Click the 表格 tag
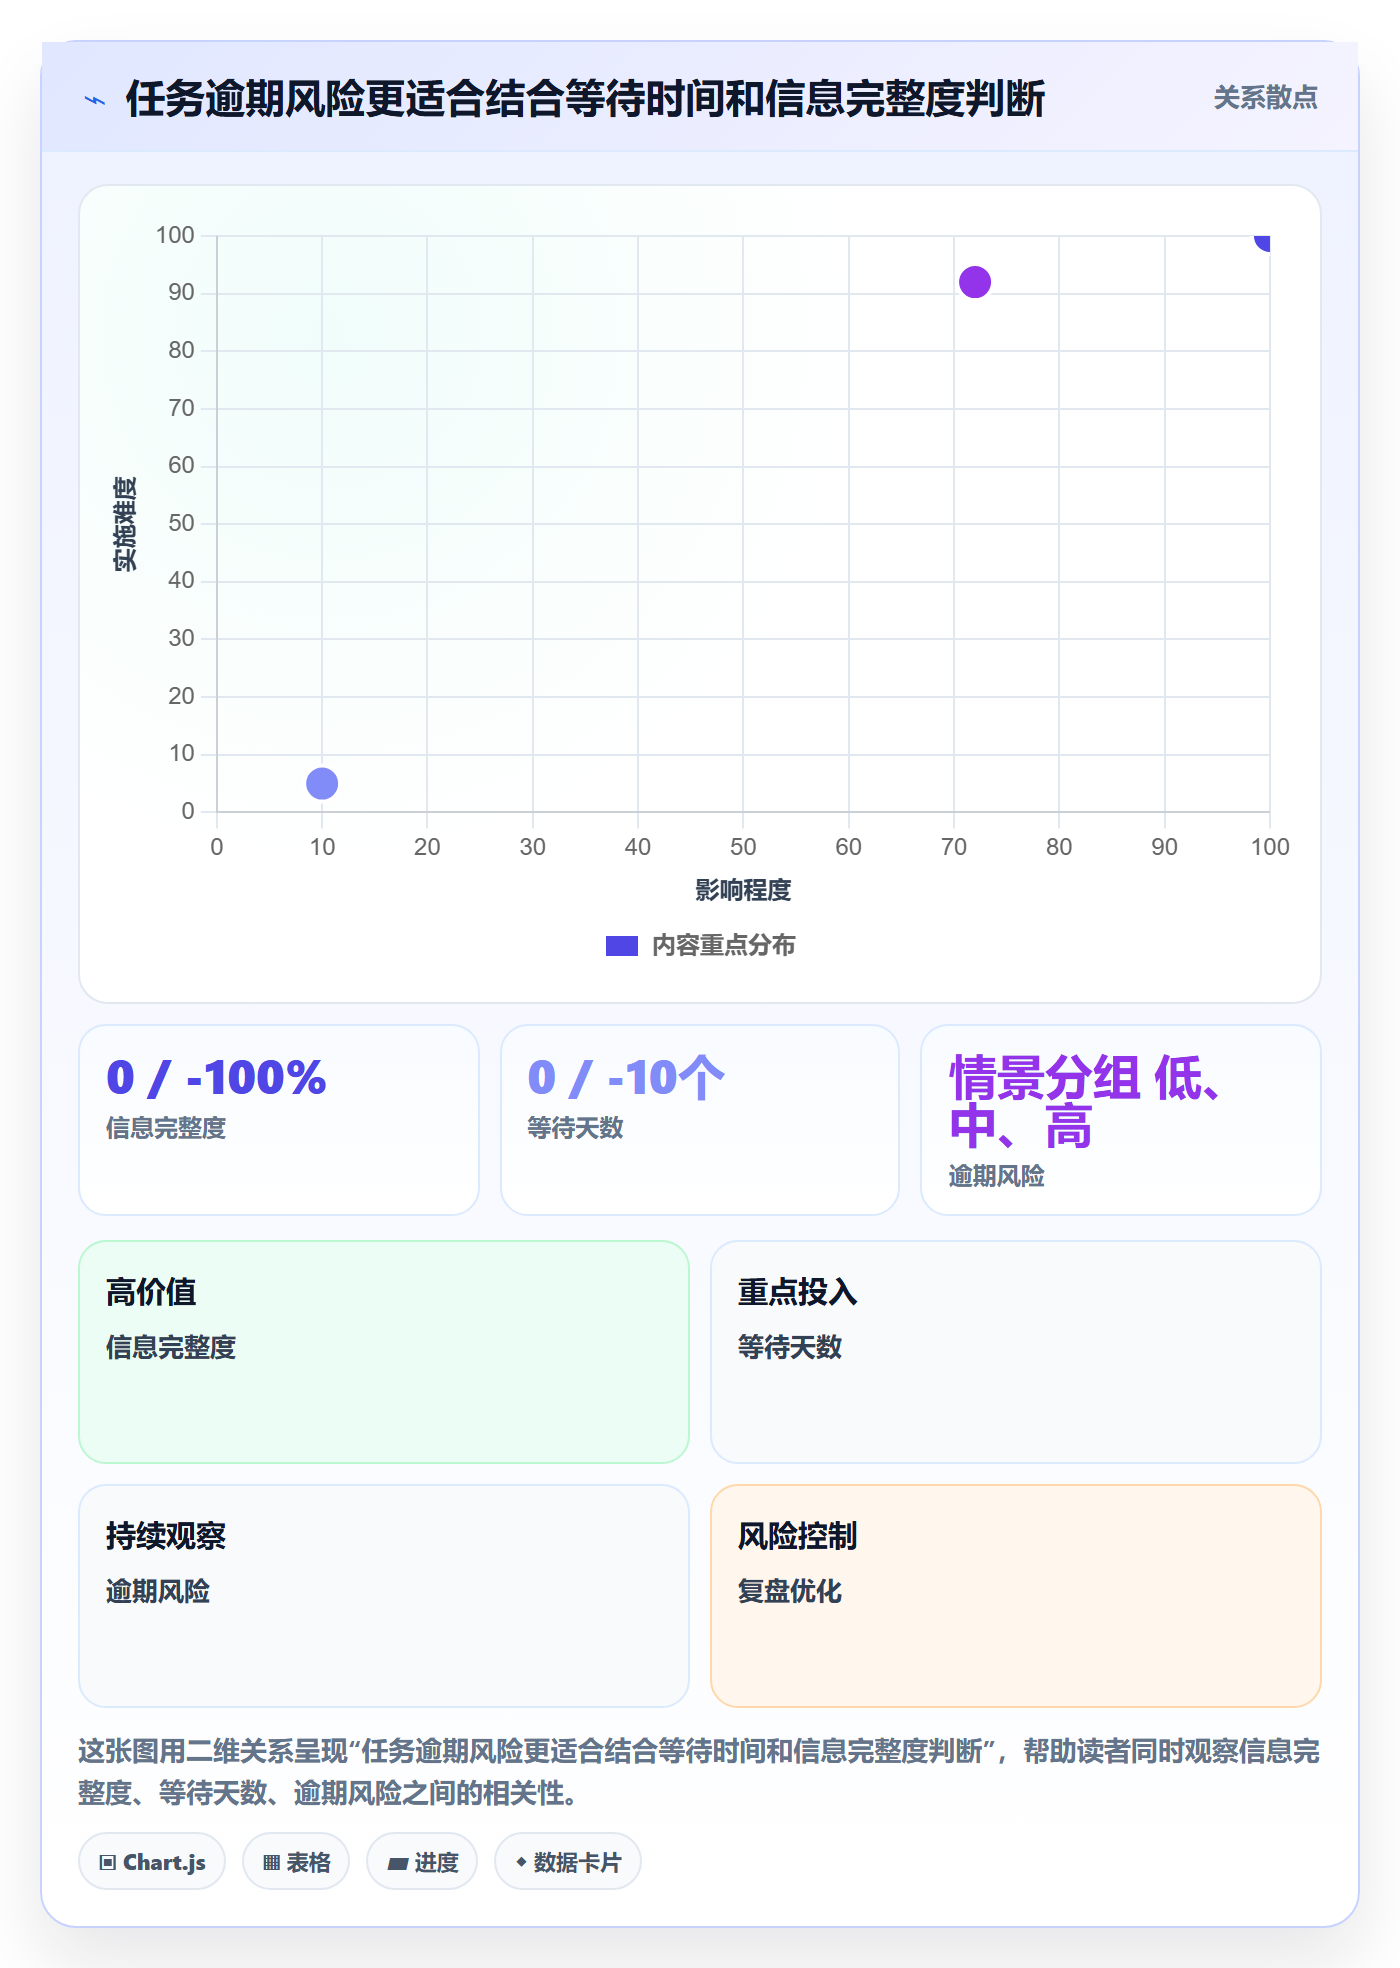The width and height of the screenshot is (1400, 1968). pos(296,1862)
